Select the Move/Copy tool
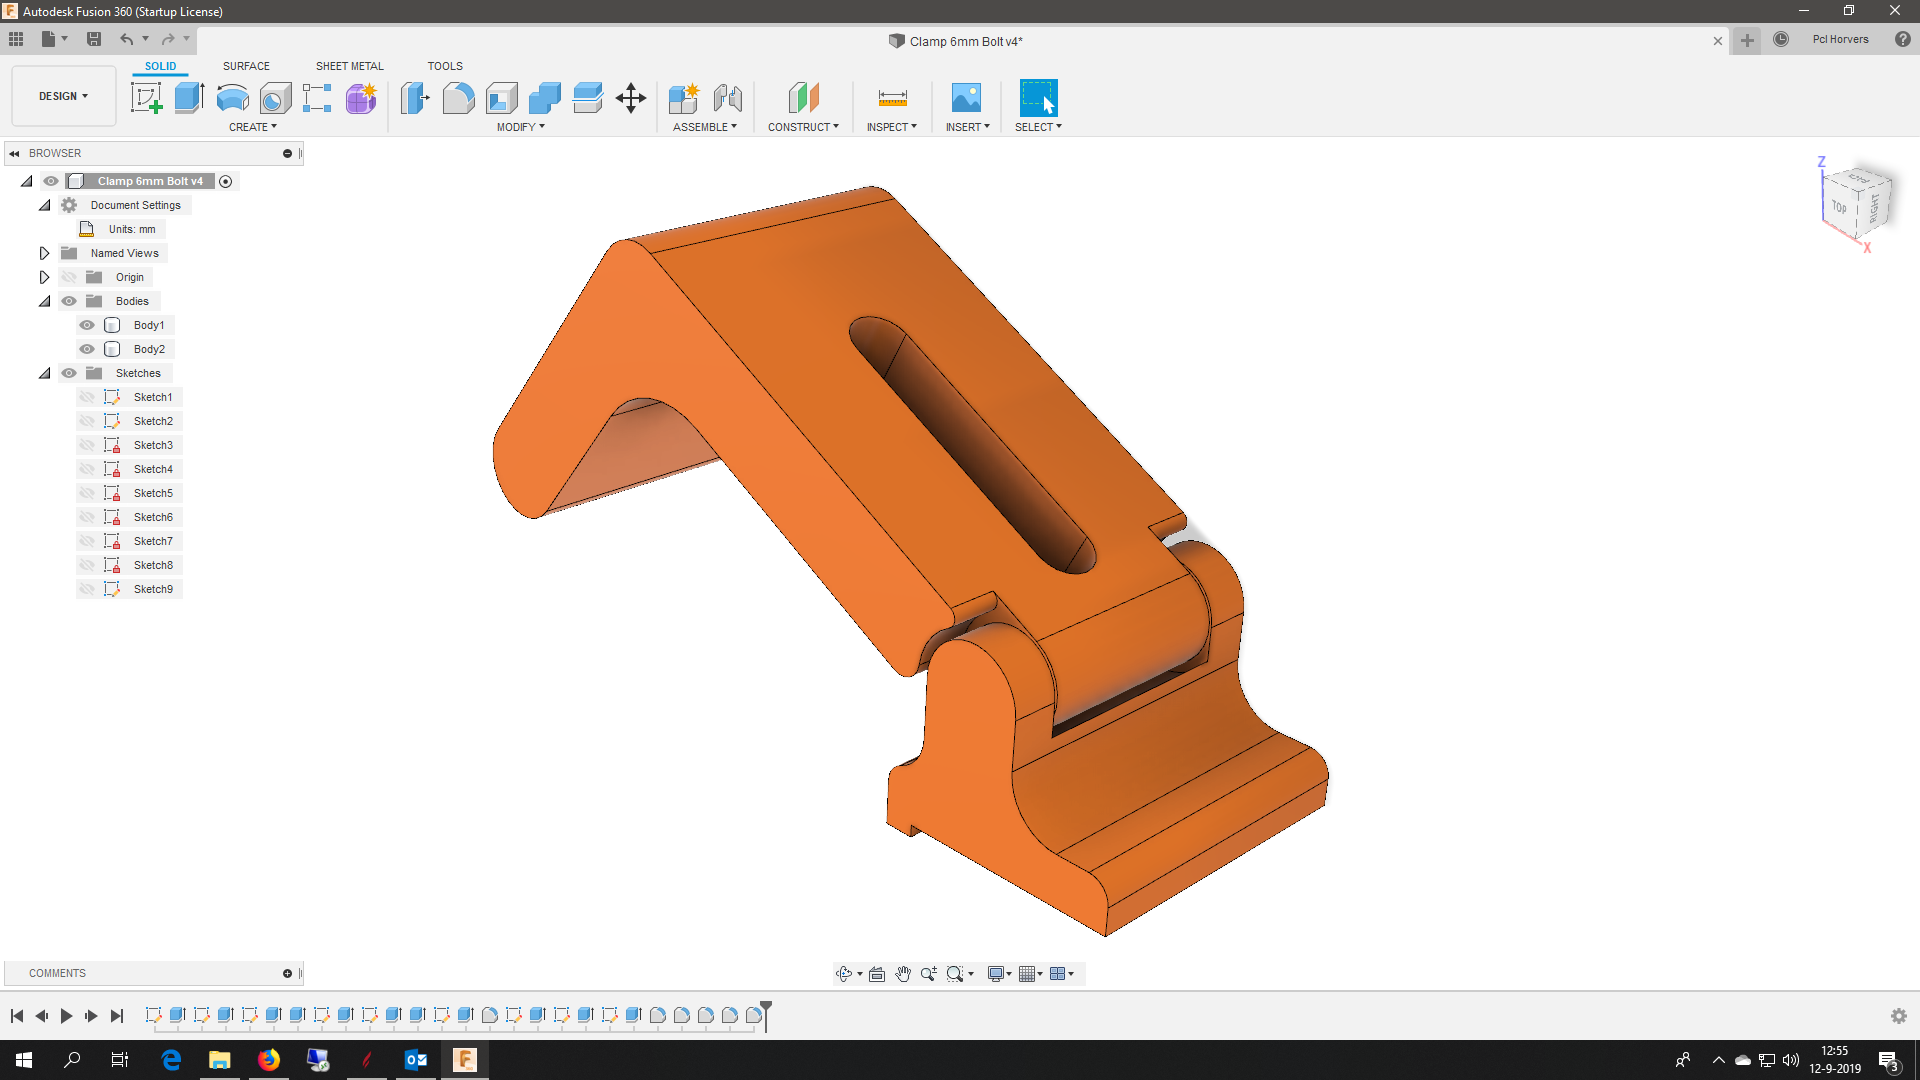Screen dimensions: 1920x1080 pyautogui.click(x=631, y=98)
